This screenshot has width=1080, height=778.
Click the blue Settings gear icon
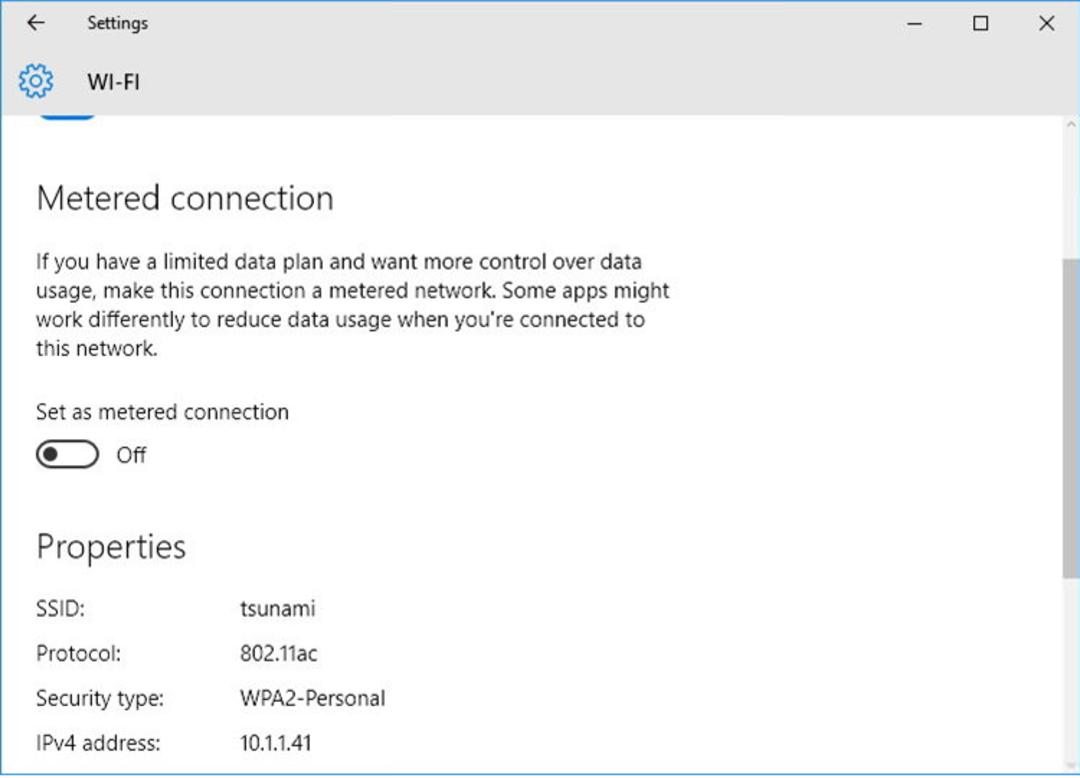click(x=36, y=81)
